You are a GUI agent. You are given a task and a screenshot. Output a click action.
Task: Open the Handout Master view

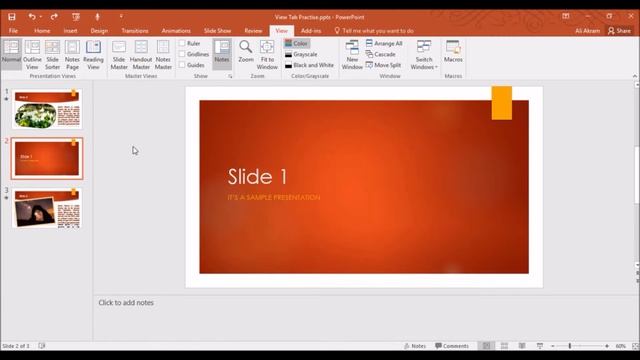pos(141,55)
